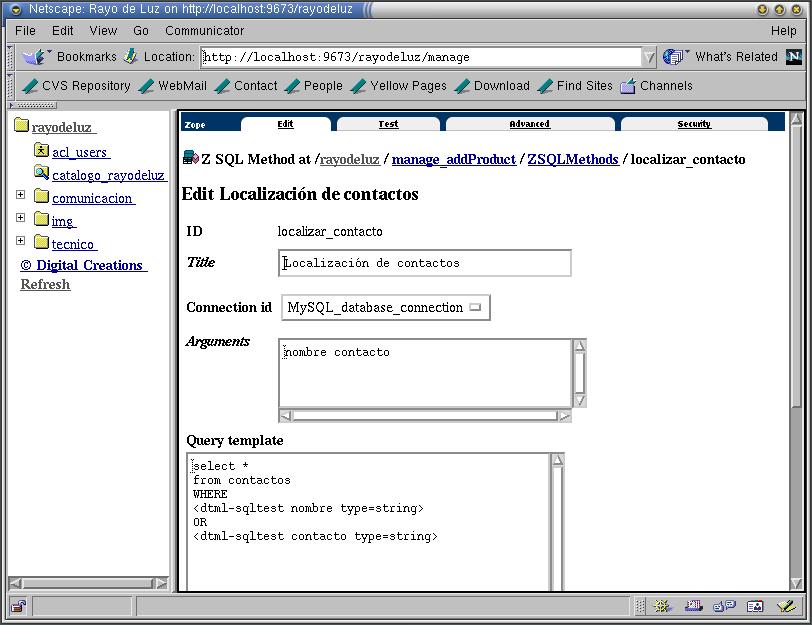The height and width of the screenshot is (625, 812).
Task: Open WebMail bookmark
Action: [173, 86]
